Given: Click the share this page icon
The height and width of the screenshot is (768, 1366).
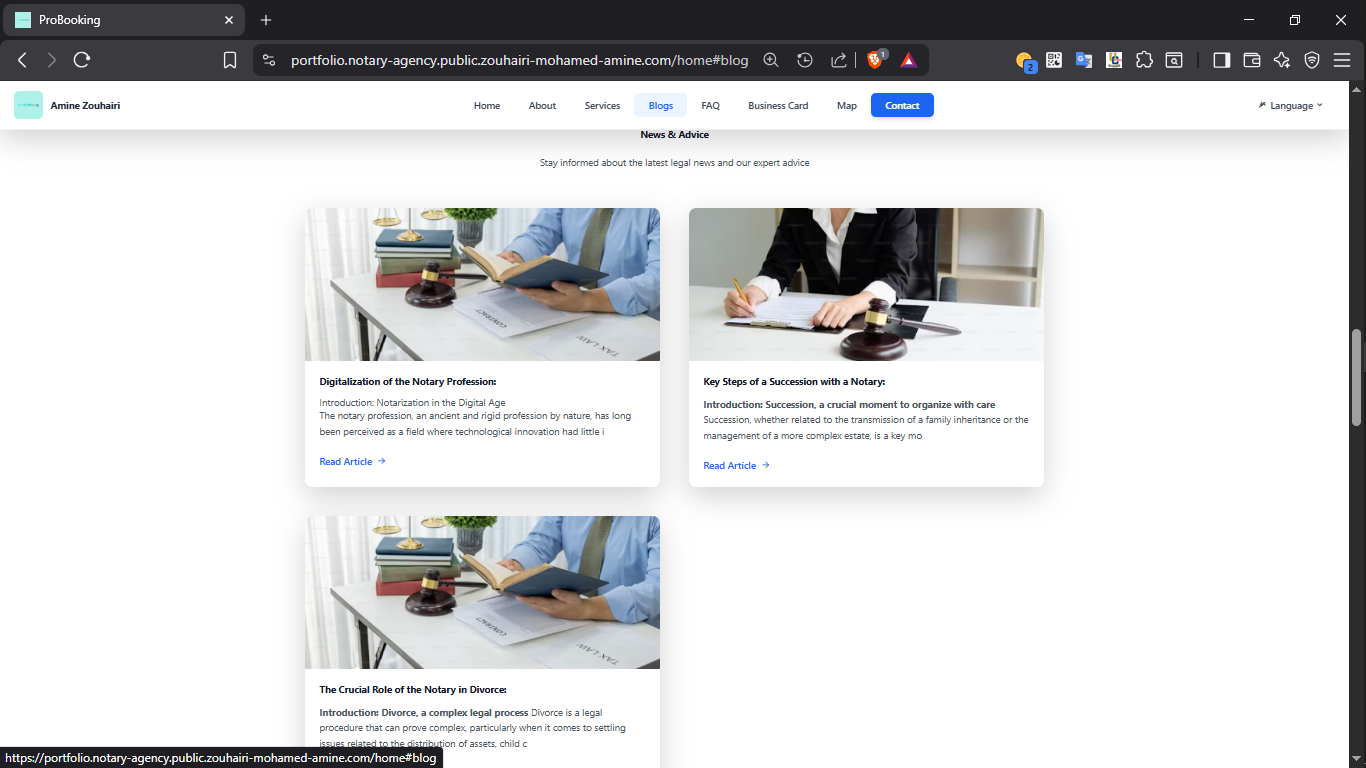Looking at the screenshot, I should tap(838, 60).
